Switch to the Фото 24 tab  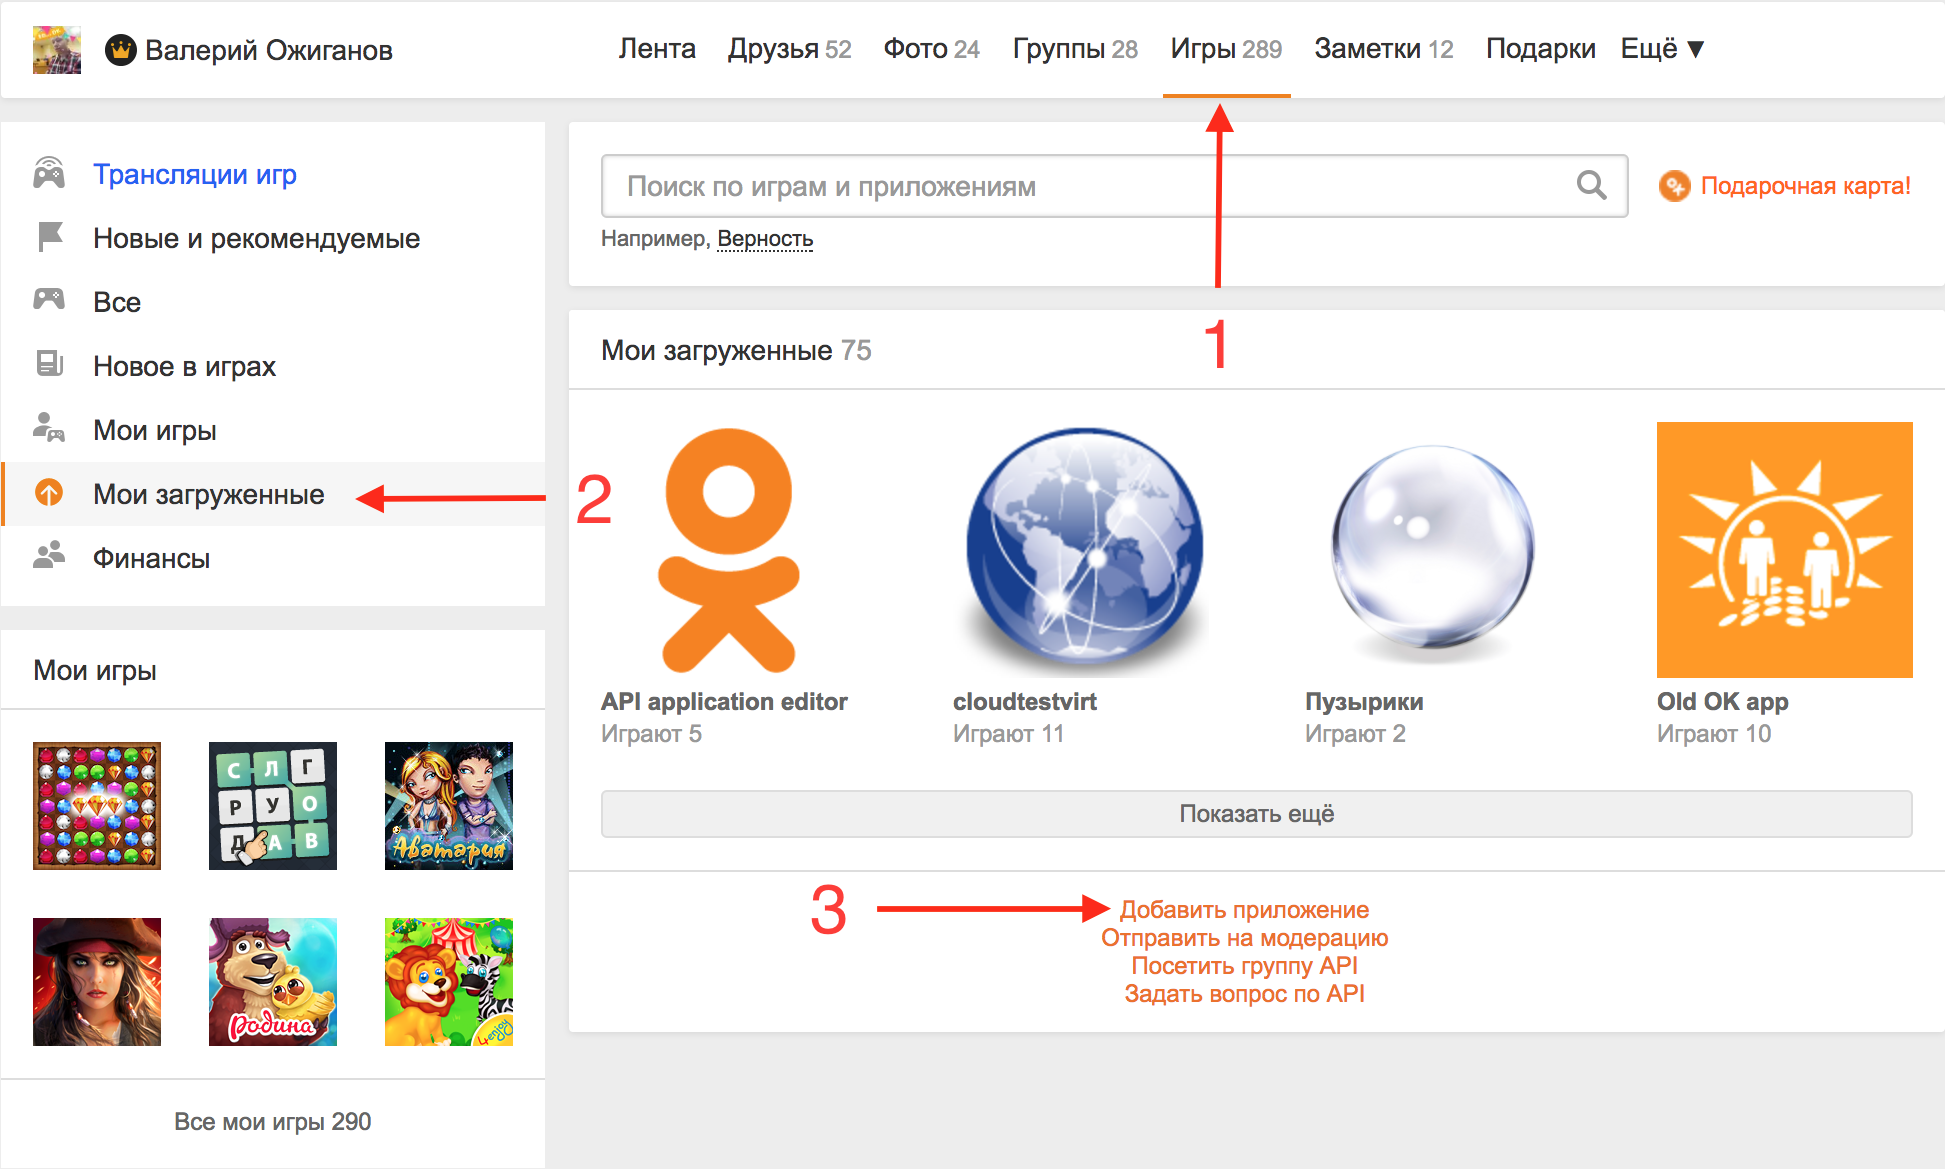point(932,49)
